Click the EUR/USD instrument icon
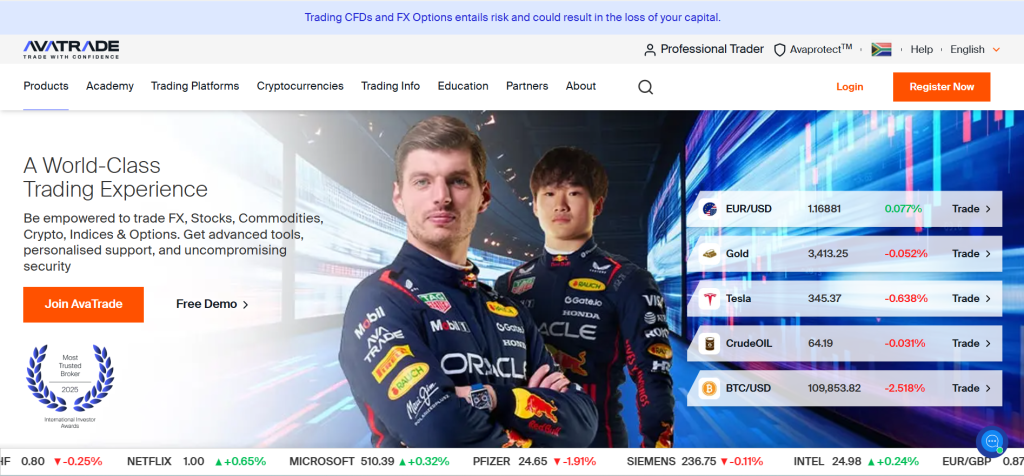Image resolution: width=1024 pixels, height=476 pixels. [x=709, y=209]
